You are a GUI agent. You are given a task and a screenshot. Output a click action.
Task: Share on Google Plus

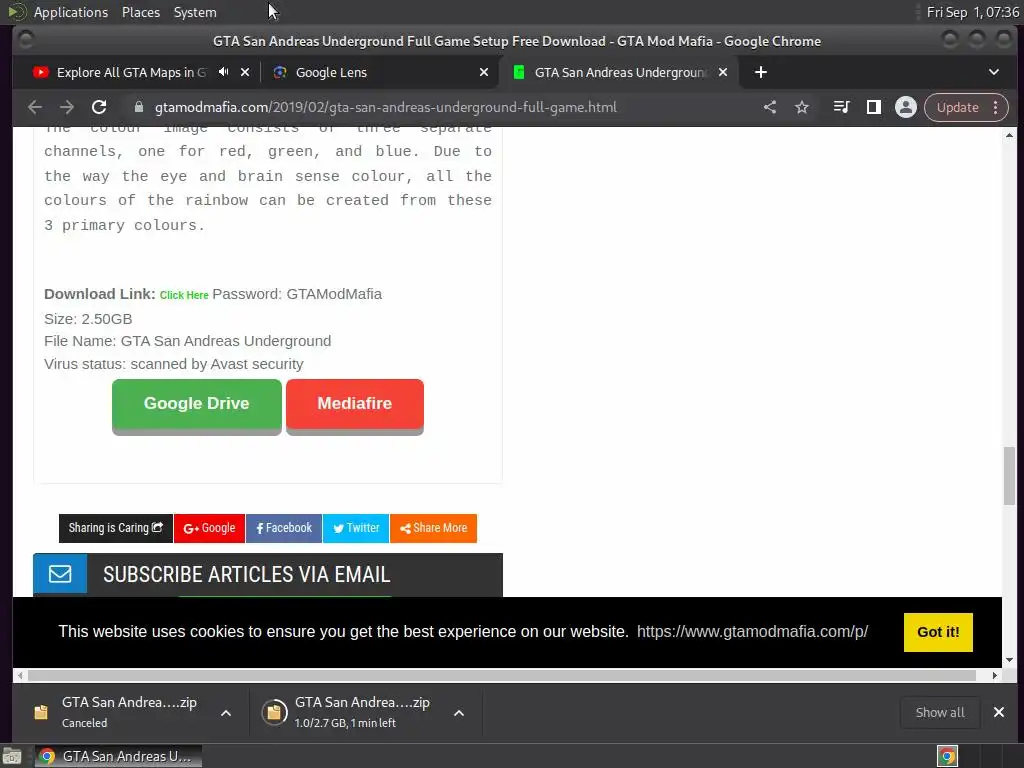(209, 528)
